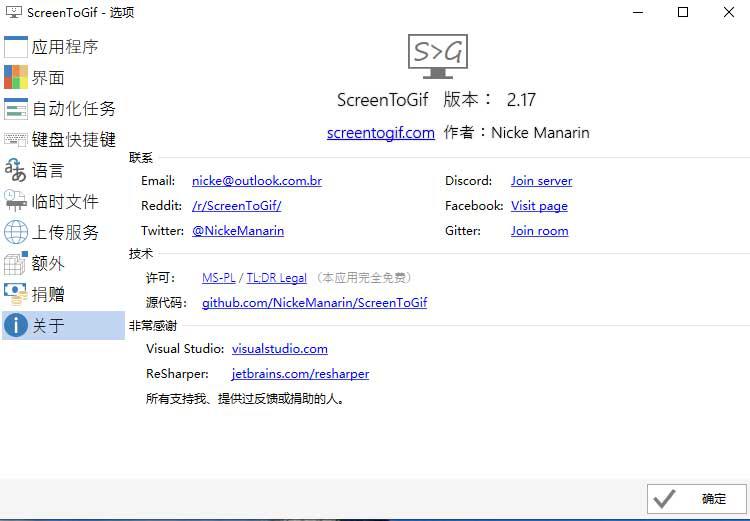Click the ScreenToGif title bar icon
The width and height of the screenshot is (750, 521).
[x=14, y=12]
